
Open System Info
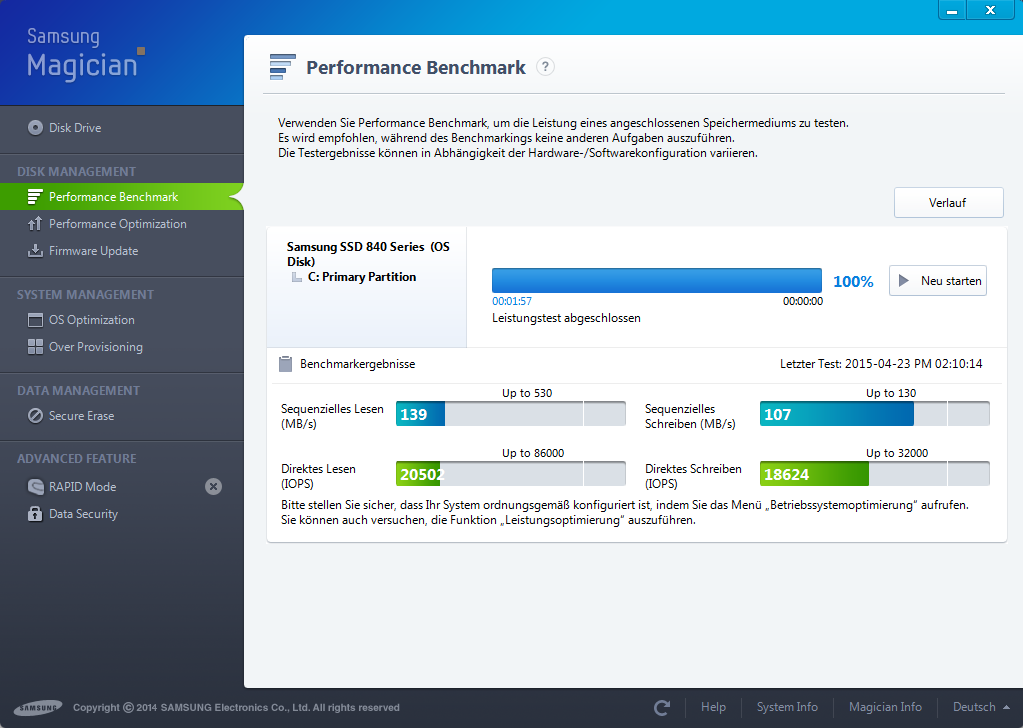(x=787, y=707)
